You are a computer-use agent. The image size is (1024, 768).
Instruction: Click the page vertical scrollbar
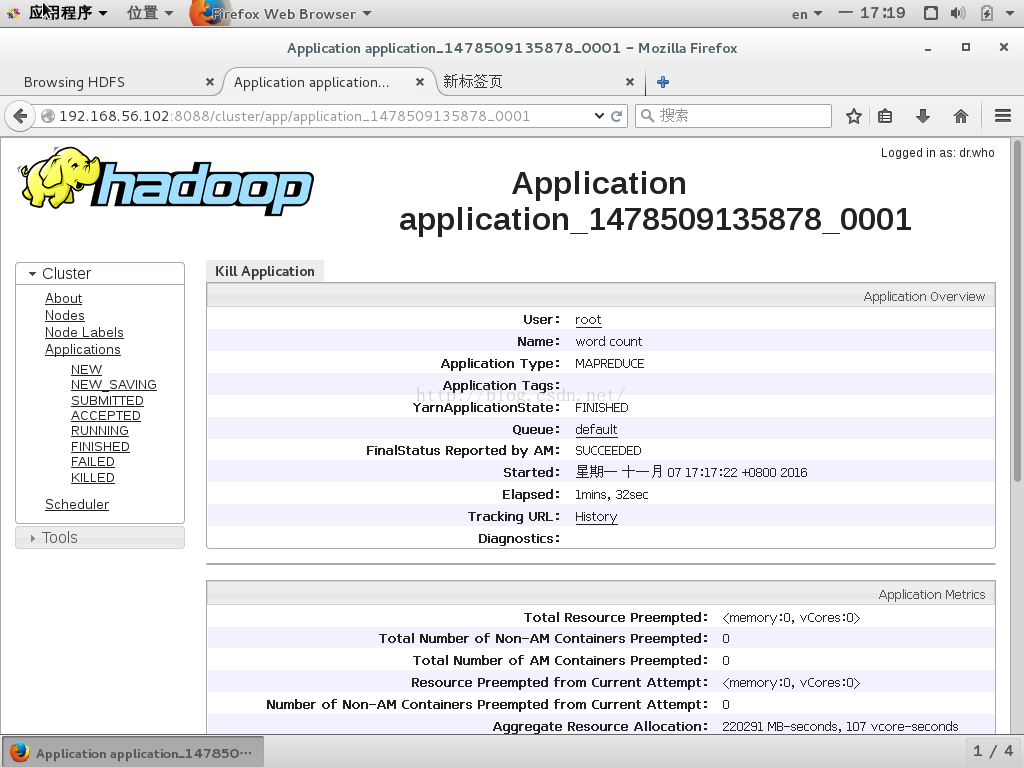[x=1017, y=311]
